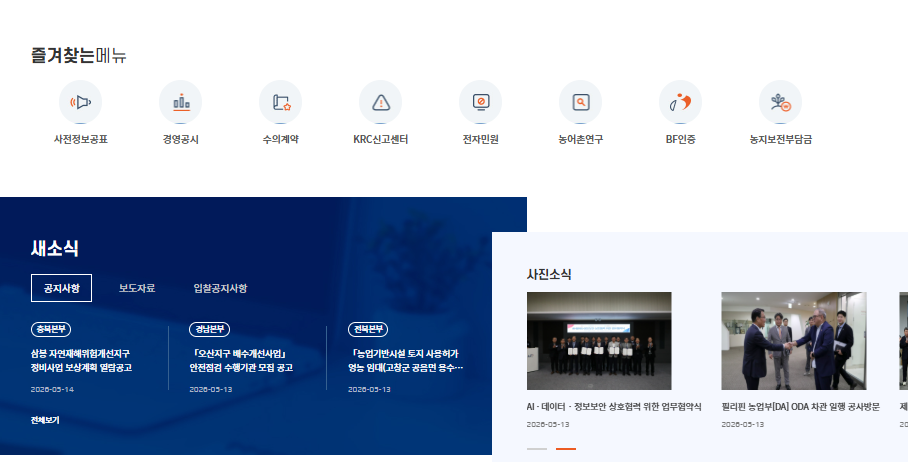Open notice 농업기반시설 토지 사용허가

pyautogui.click(x=405, y=361)
